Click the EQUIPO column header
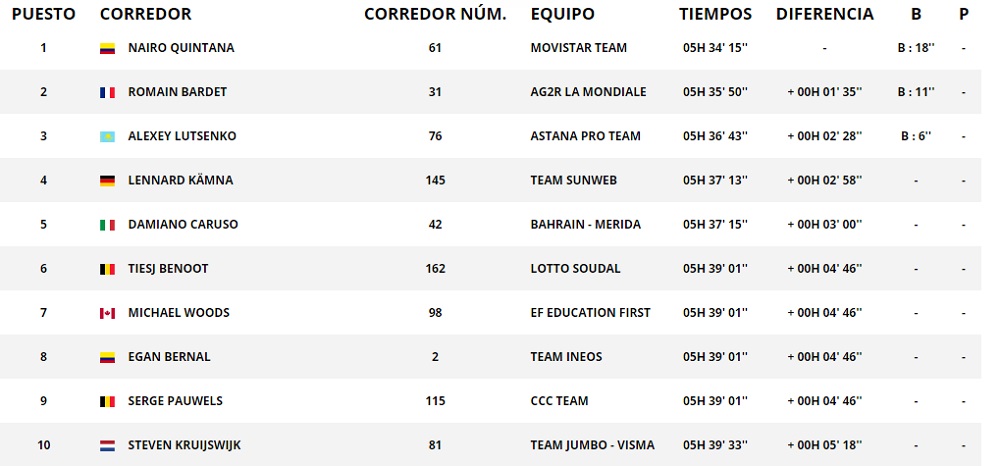Image resolution: width=1000 pixels, height=466 pixels. (x=562, y=14)
